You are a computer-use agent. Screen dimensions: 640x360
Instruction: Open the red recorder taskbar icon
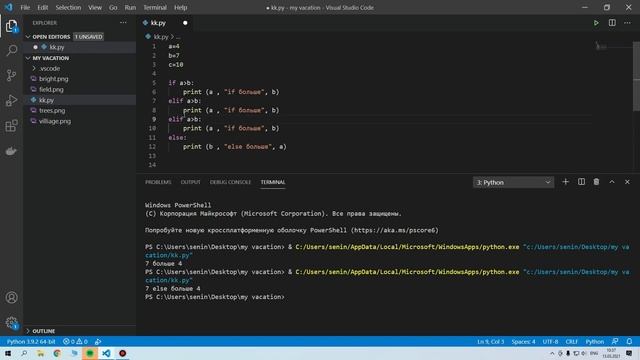coord(122,353)
